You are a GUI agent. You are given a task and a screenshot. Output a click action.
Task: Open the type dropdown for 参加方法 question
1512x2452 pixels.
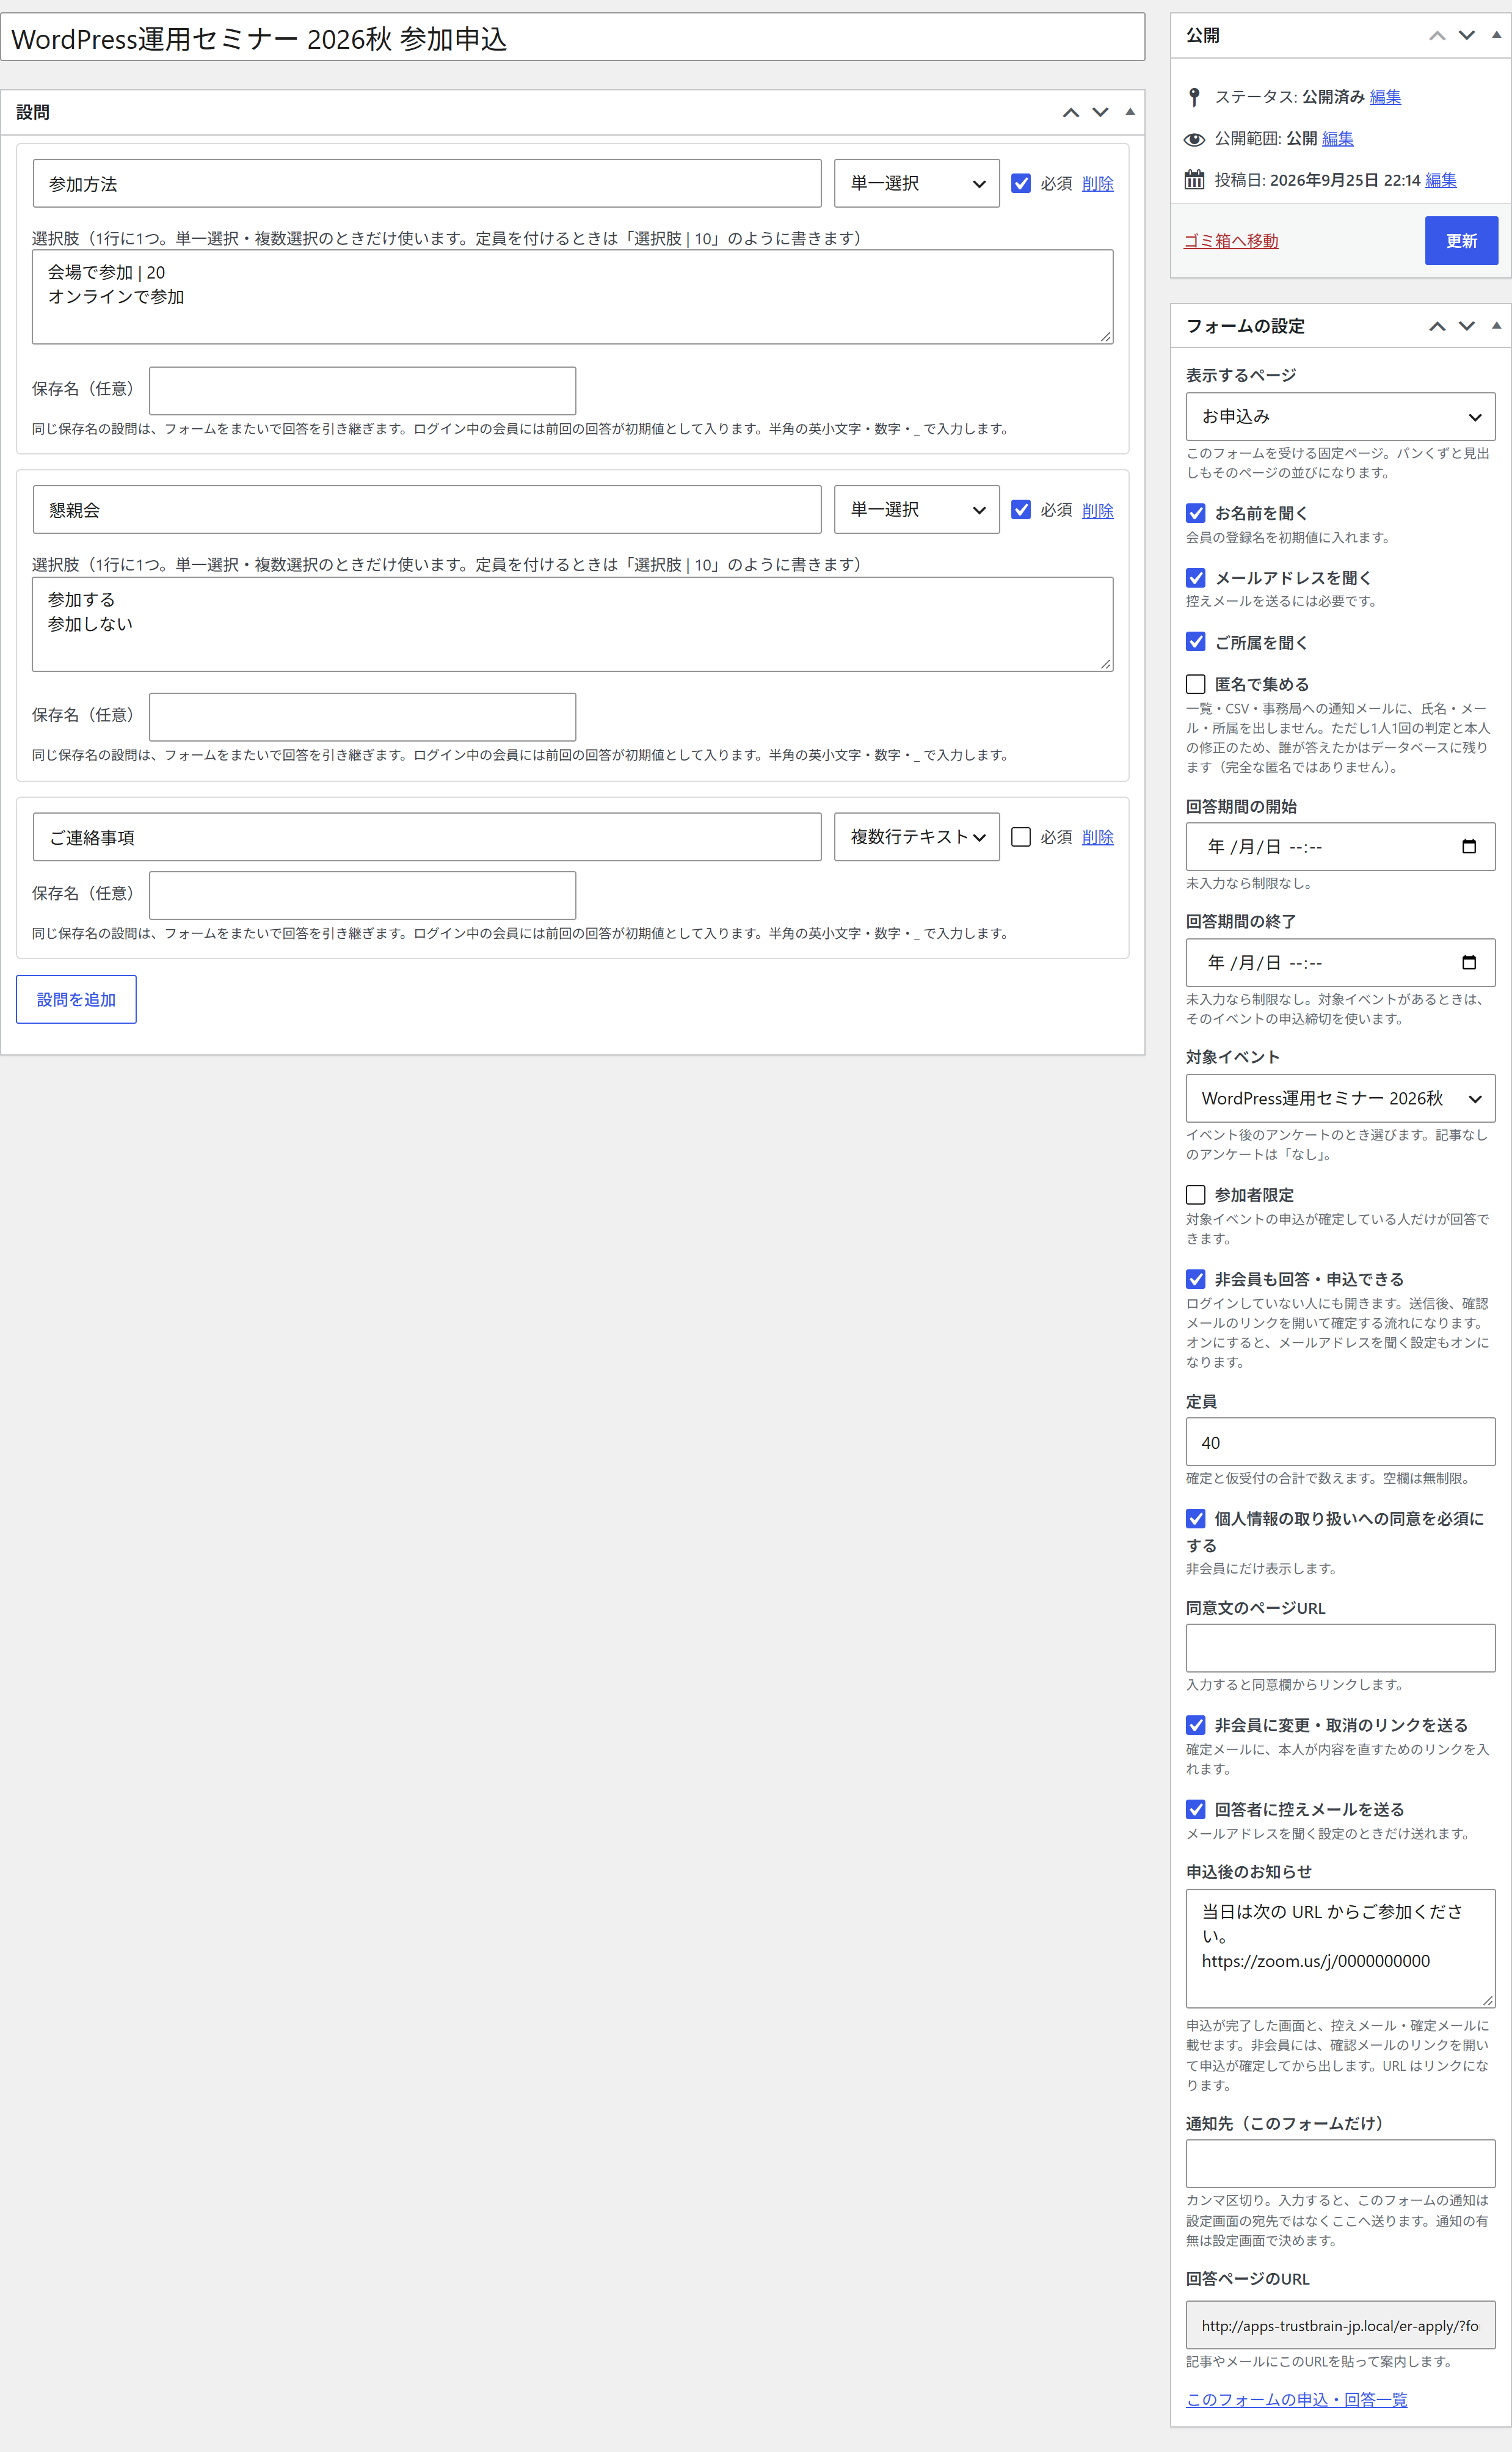917,183
